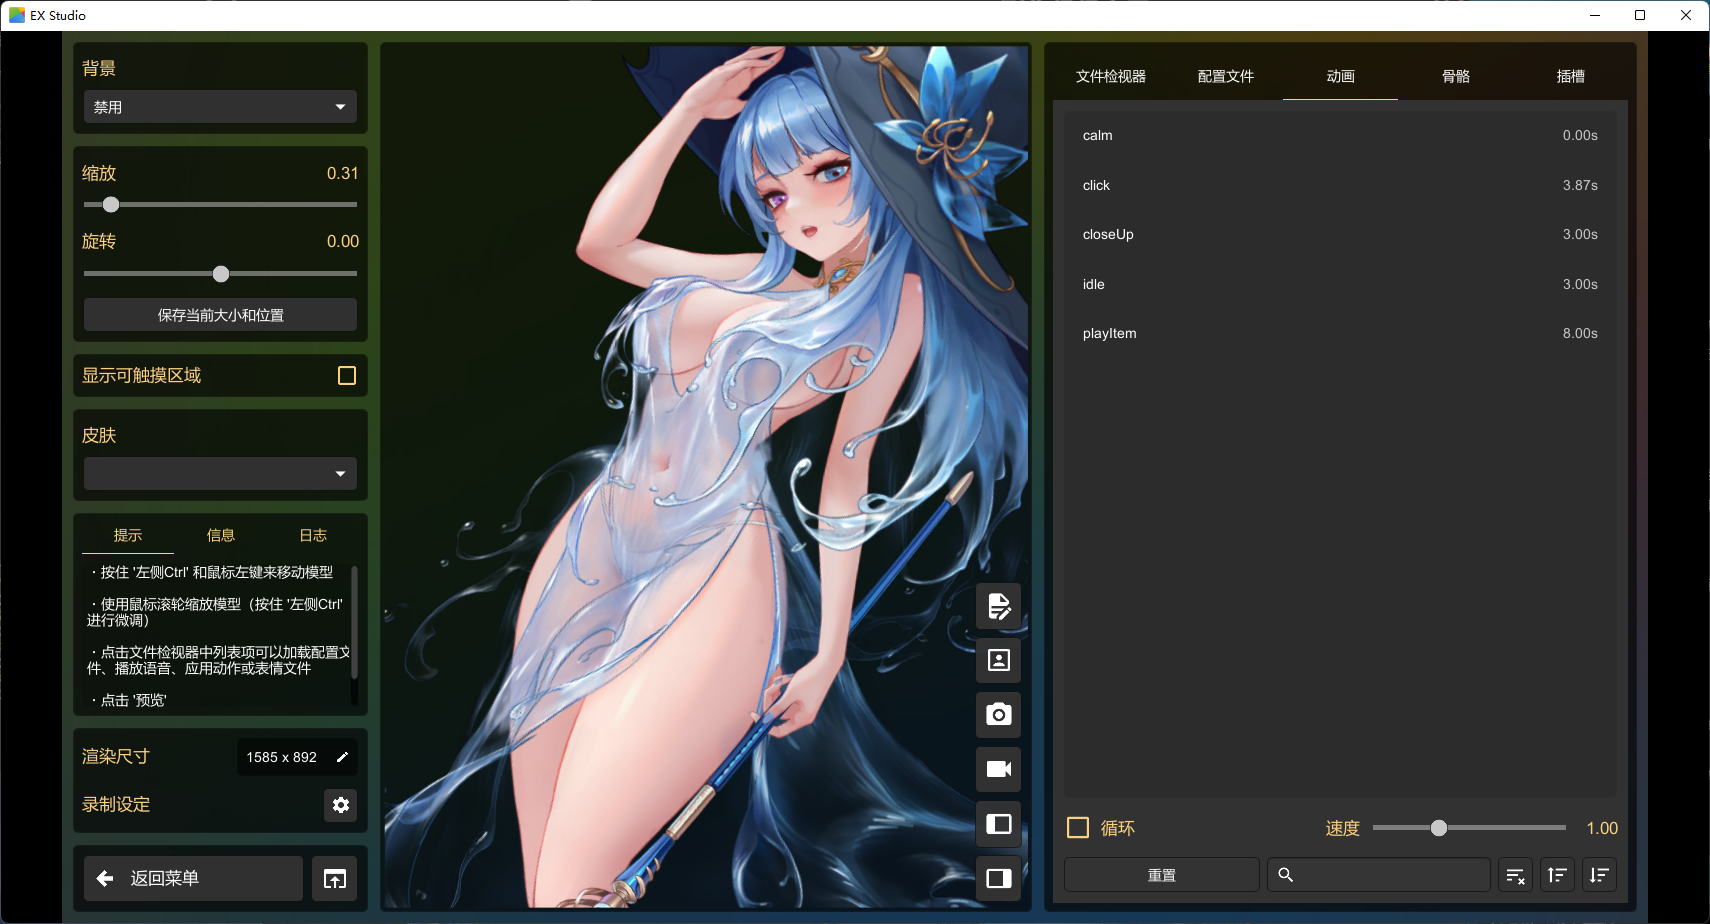This screenshot has width=1710, height=924.
Task: Click the 速度 slider handle
Action: 1439,828
